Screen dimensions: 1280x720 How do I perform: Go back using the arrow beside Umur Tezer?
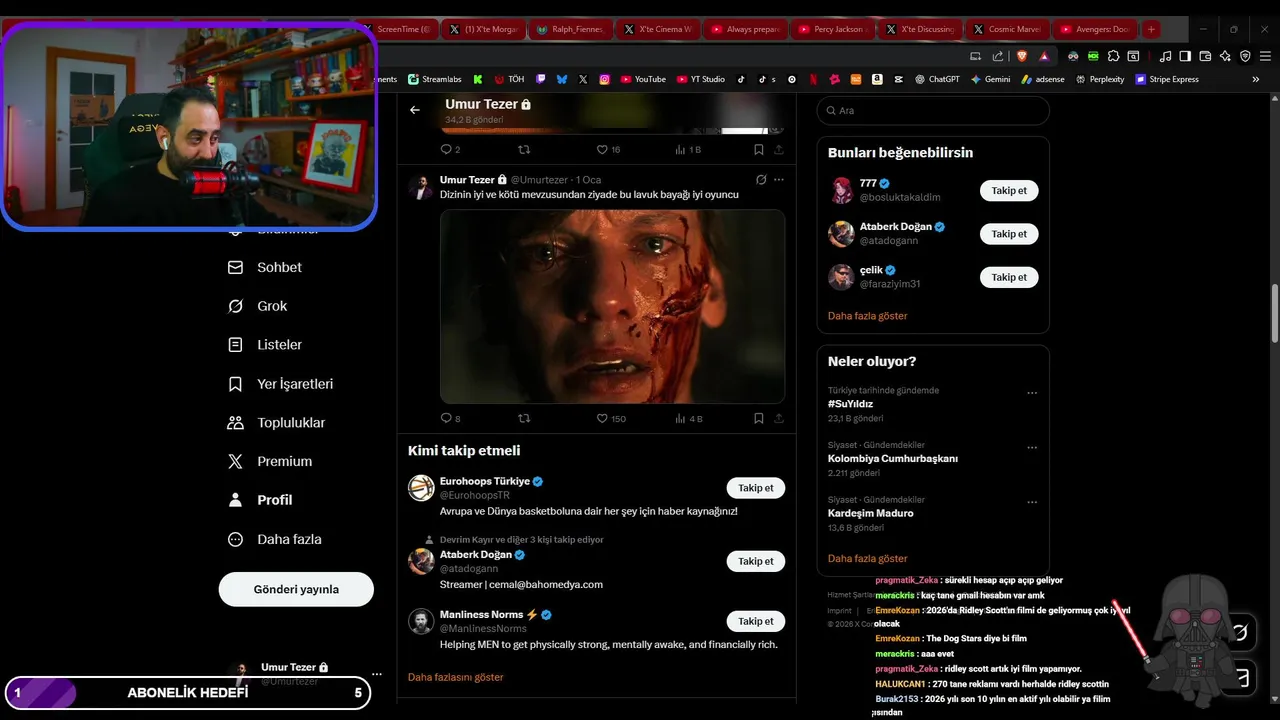pyautogui.click(x=415, y=110)
